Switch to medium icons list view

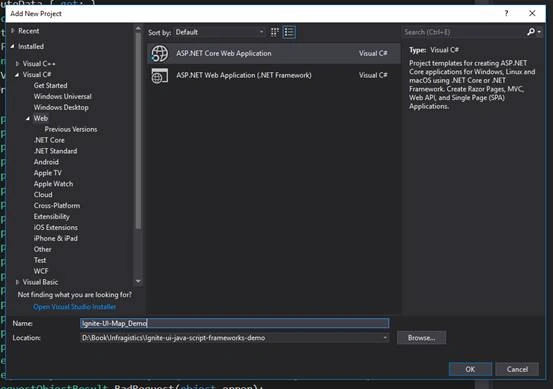coord(289,32)
